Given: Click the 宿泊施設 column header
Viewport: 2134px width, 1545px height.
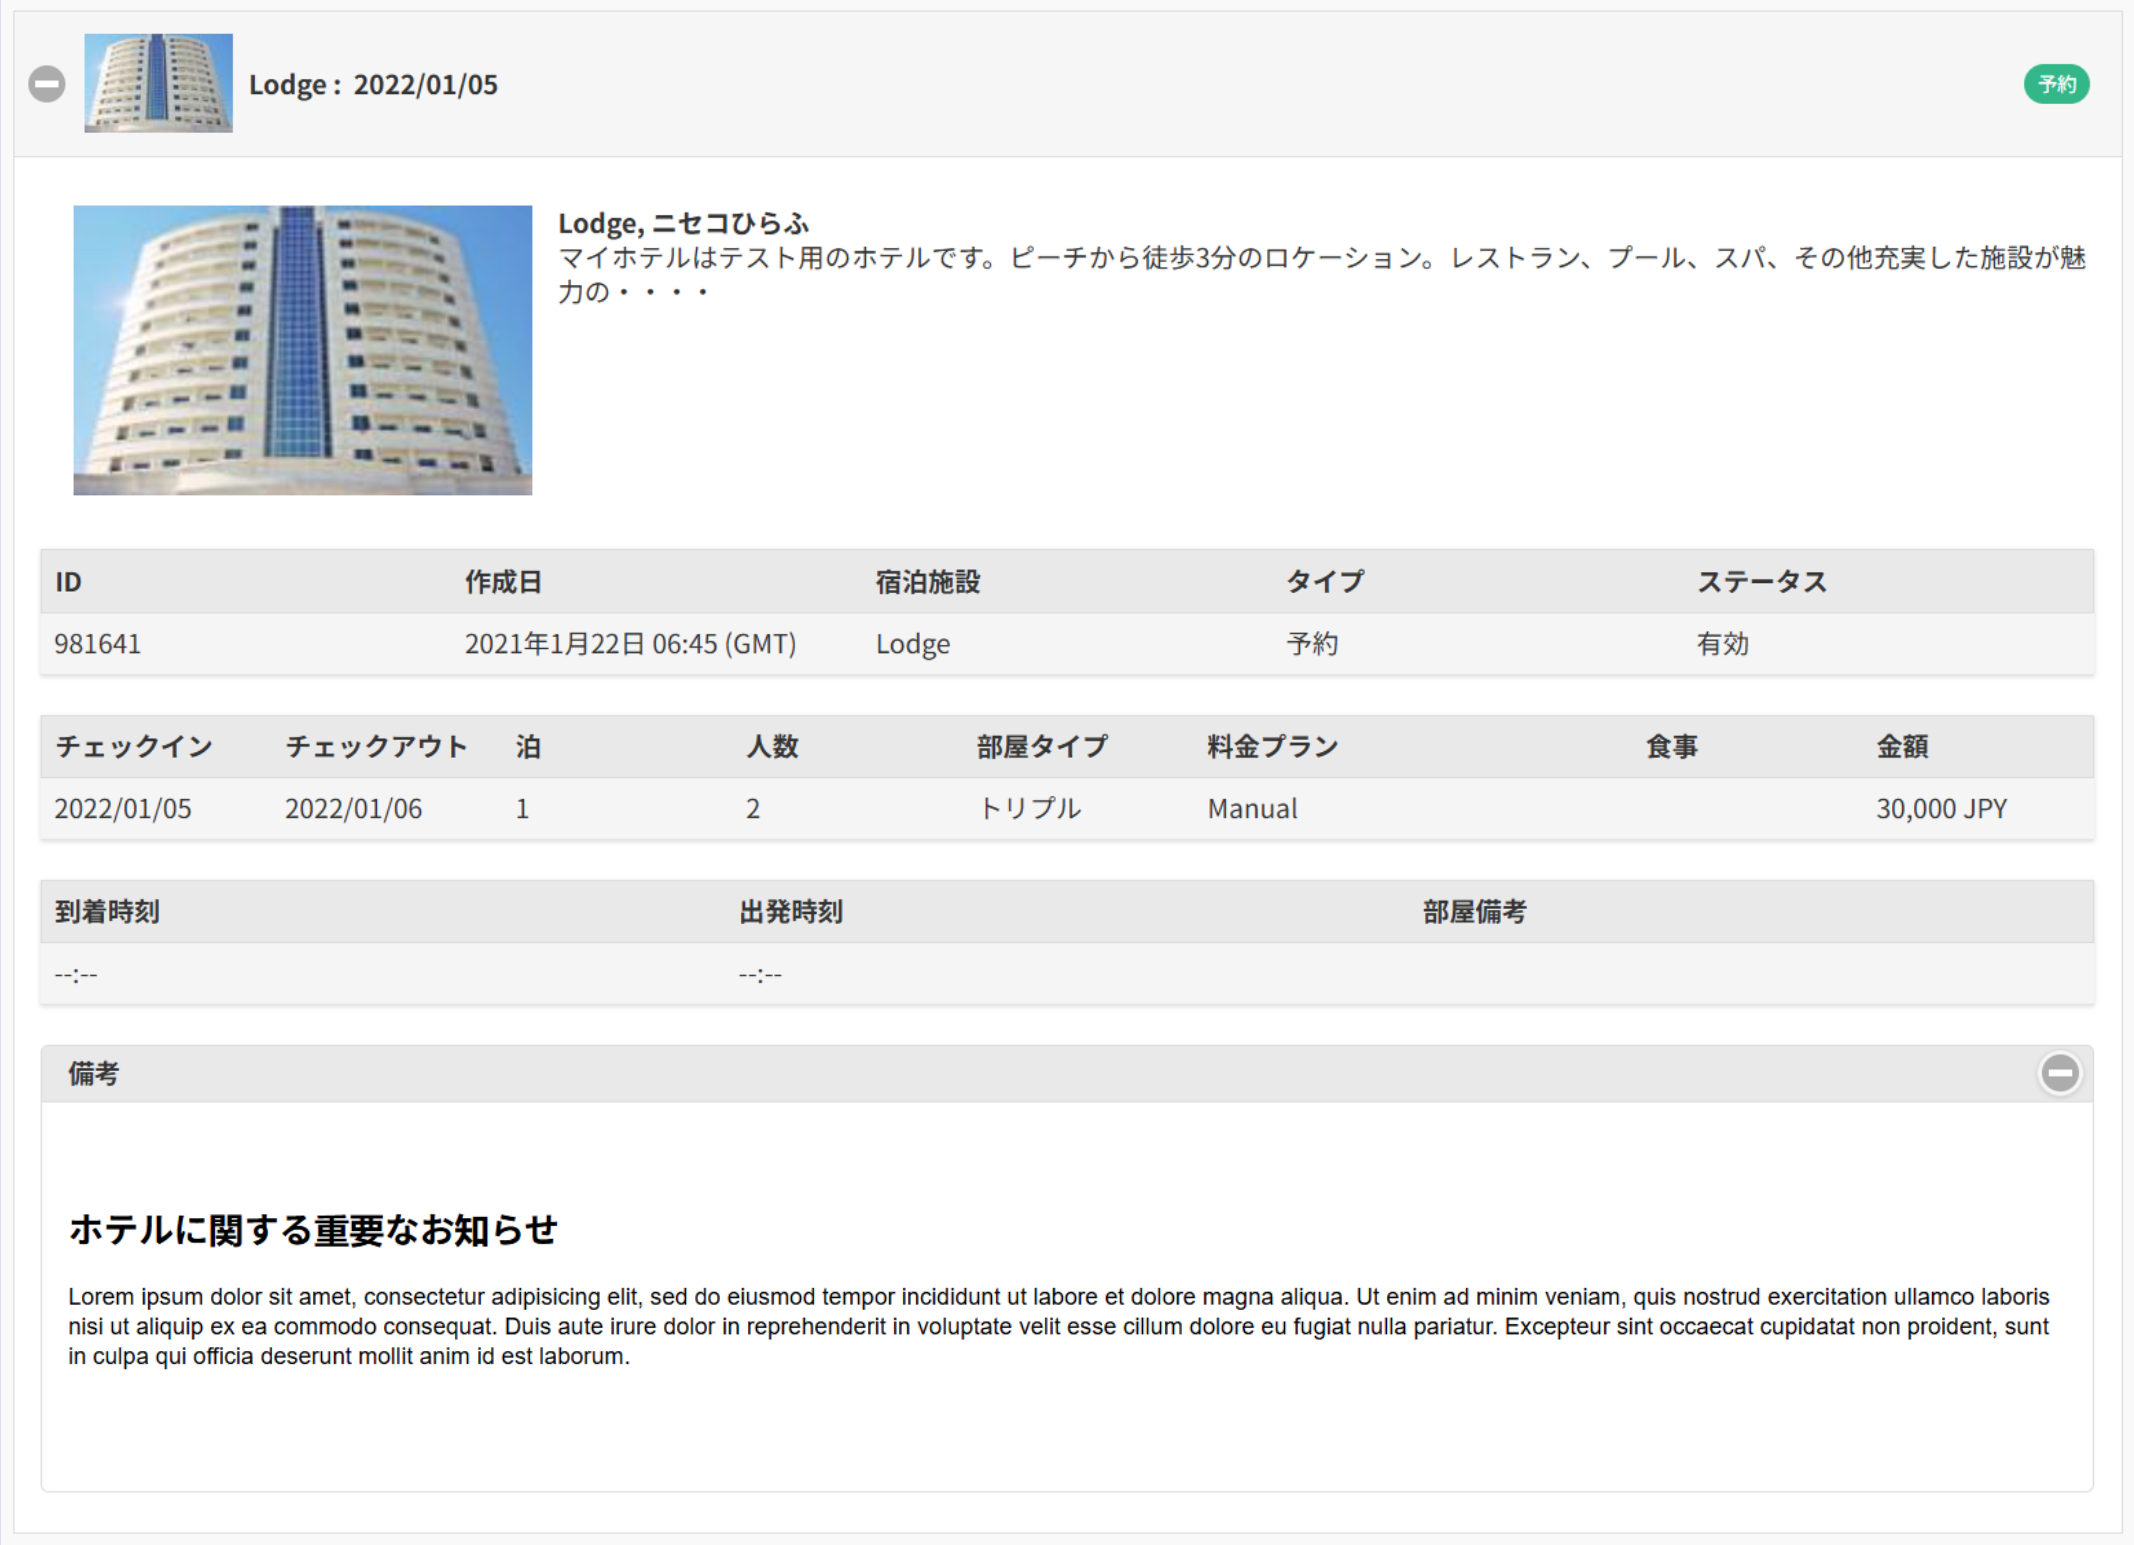Looking at the screenshot, I should pyautogui.click(x=928, y=582).
